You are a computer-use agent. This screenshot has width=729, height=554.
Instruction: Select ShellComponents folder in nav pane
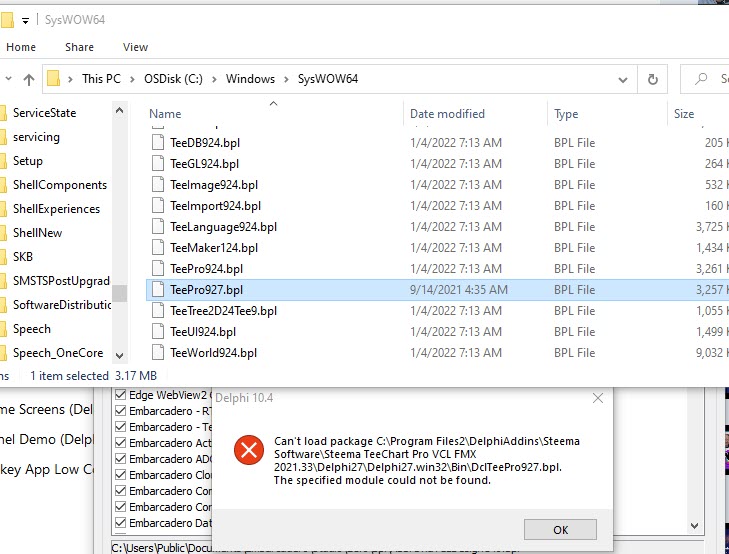(x=60, y=185)
